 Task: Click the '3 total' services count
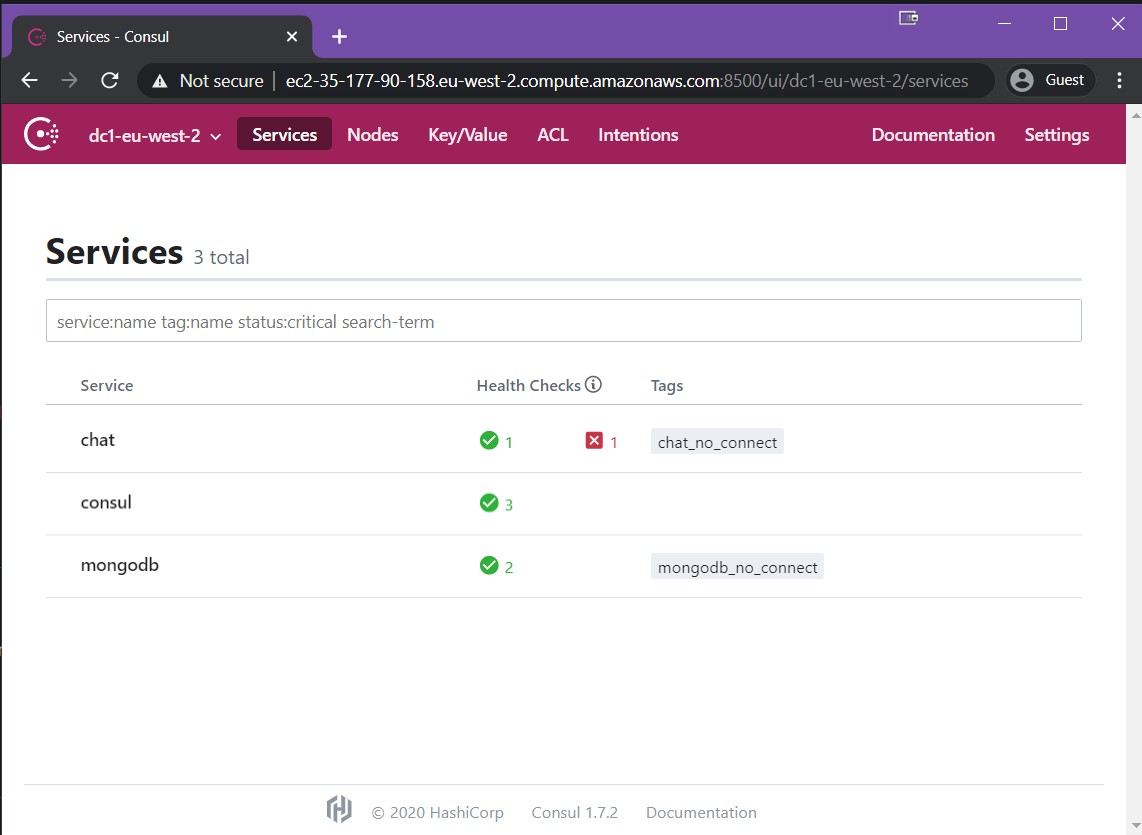(x=221, y=257)
